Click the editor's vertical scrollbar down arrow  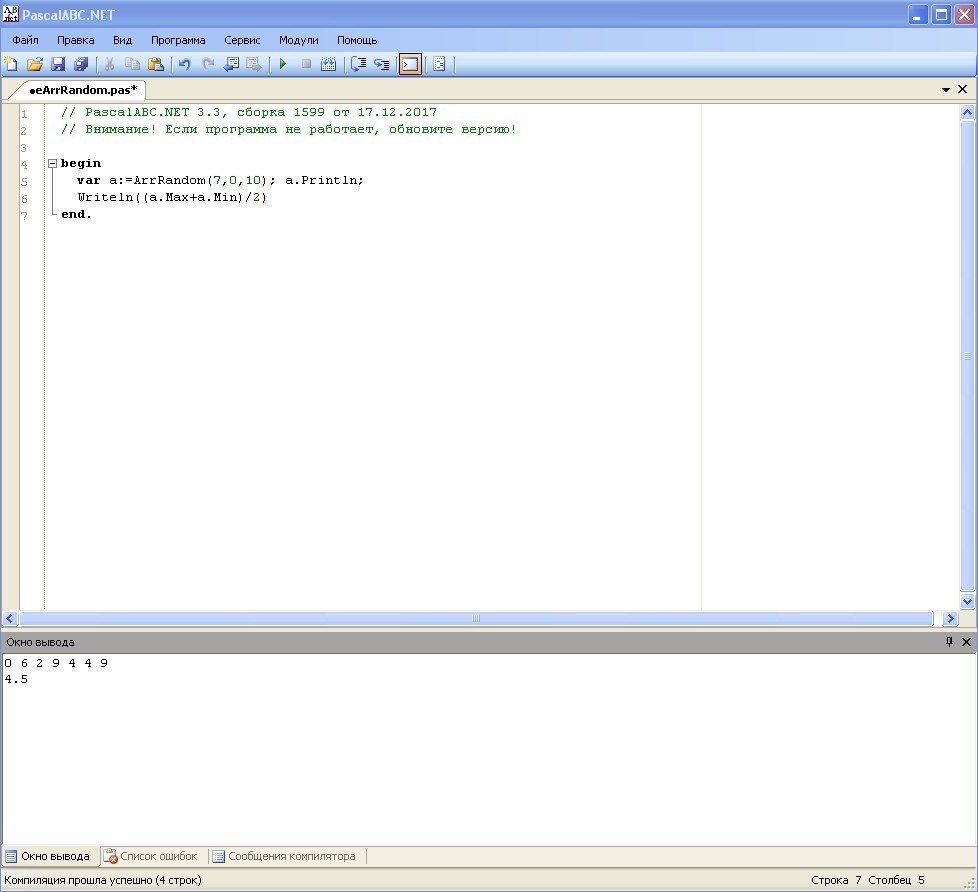click(x=967, y=602)
